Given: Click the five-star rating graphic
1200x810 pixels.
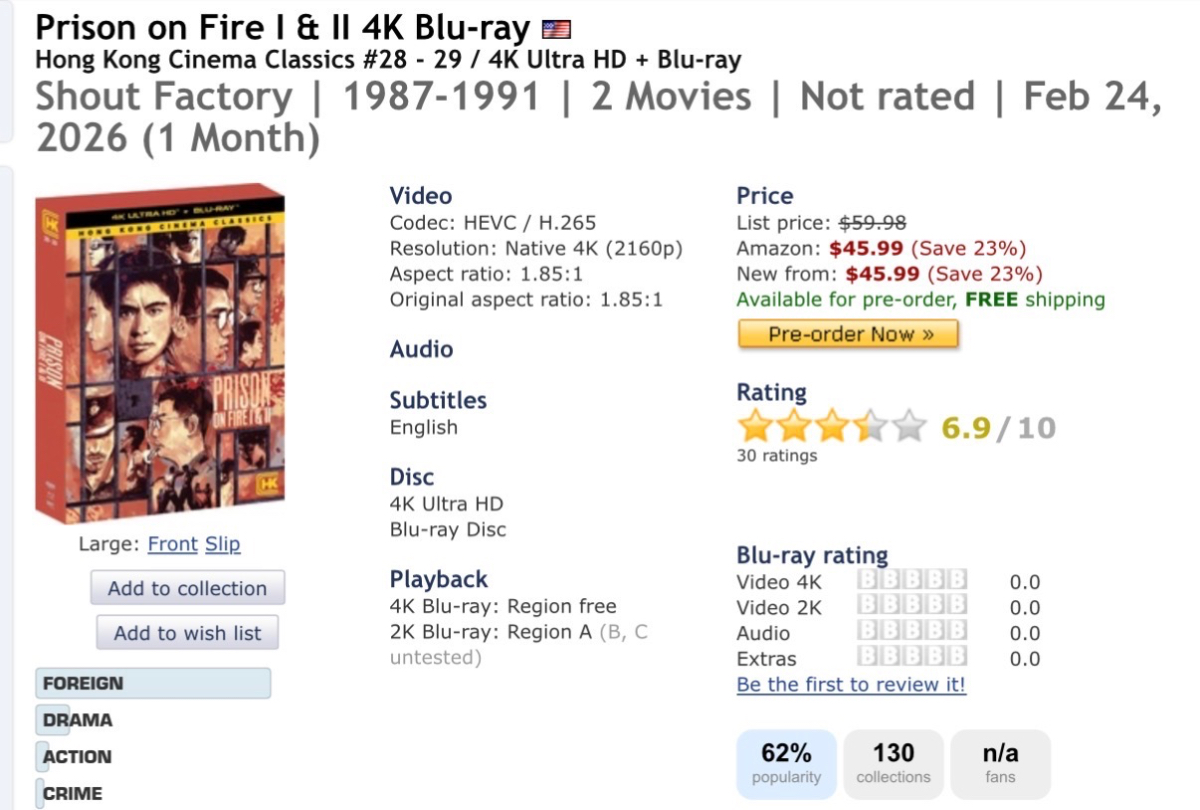Looking at the screenshot, I should [x=832, y=428].
